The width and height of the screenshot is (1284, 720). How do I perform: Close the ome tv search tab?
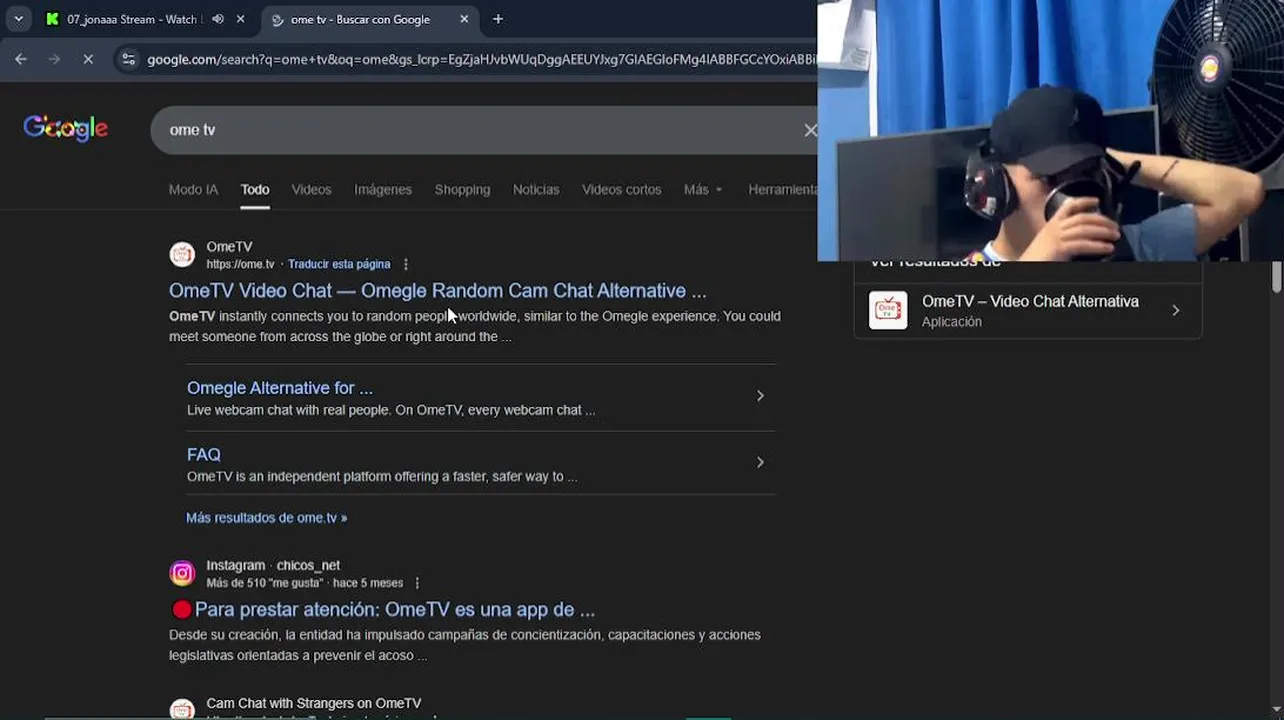click(x=464, y=19)
